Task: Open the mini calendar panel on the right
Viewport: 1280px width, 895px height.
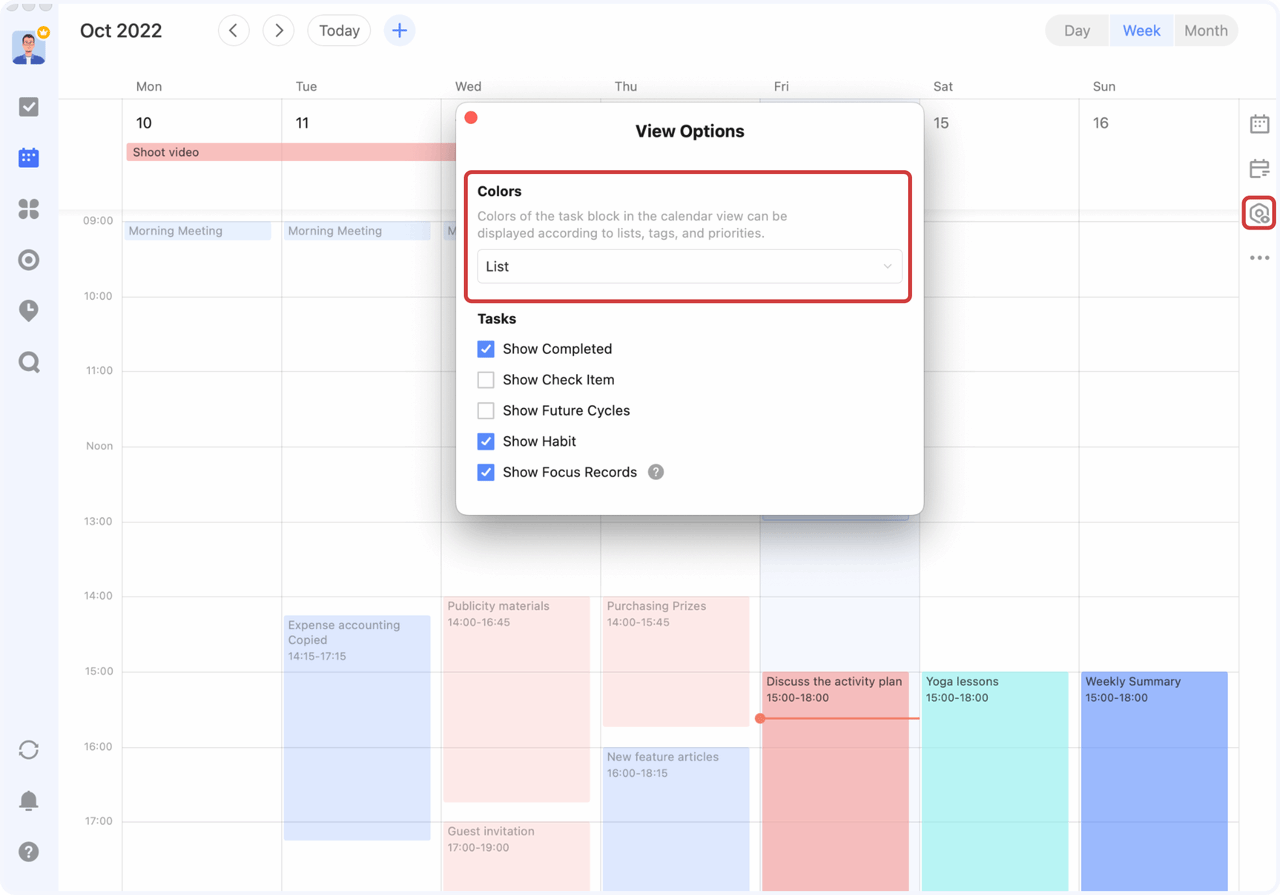Action: pos(1259,123)
